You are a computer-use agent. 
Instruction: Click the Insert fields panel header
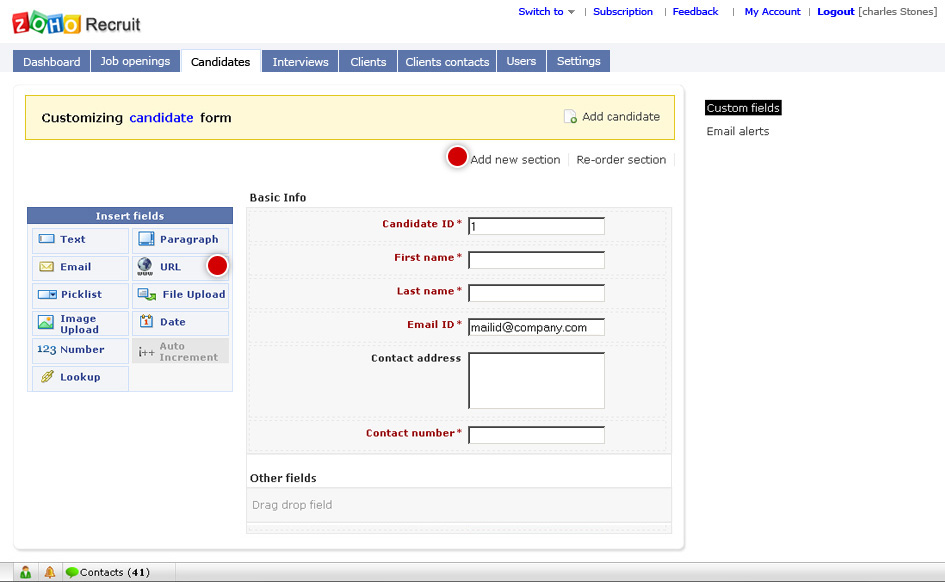click(130, 216)
